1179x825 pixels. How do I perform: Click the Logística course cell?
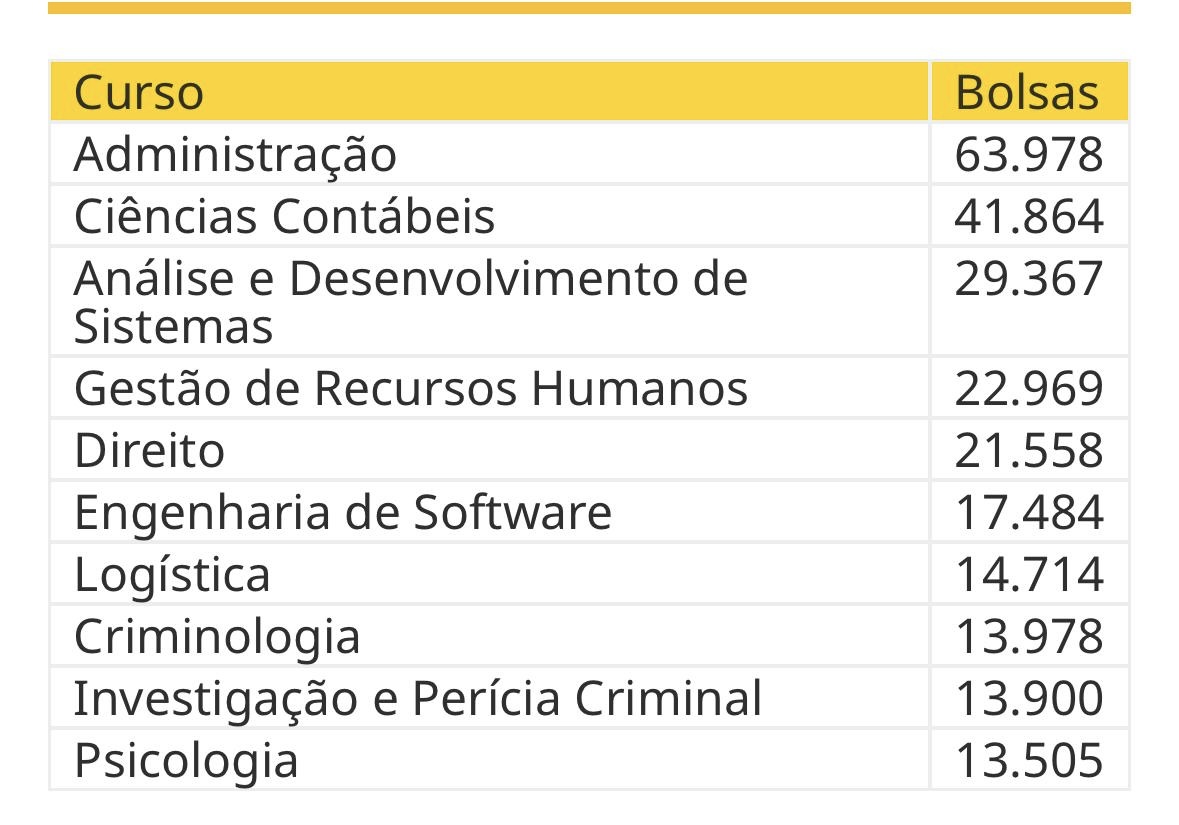[172, 575]
